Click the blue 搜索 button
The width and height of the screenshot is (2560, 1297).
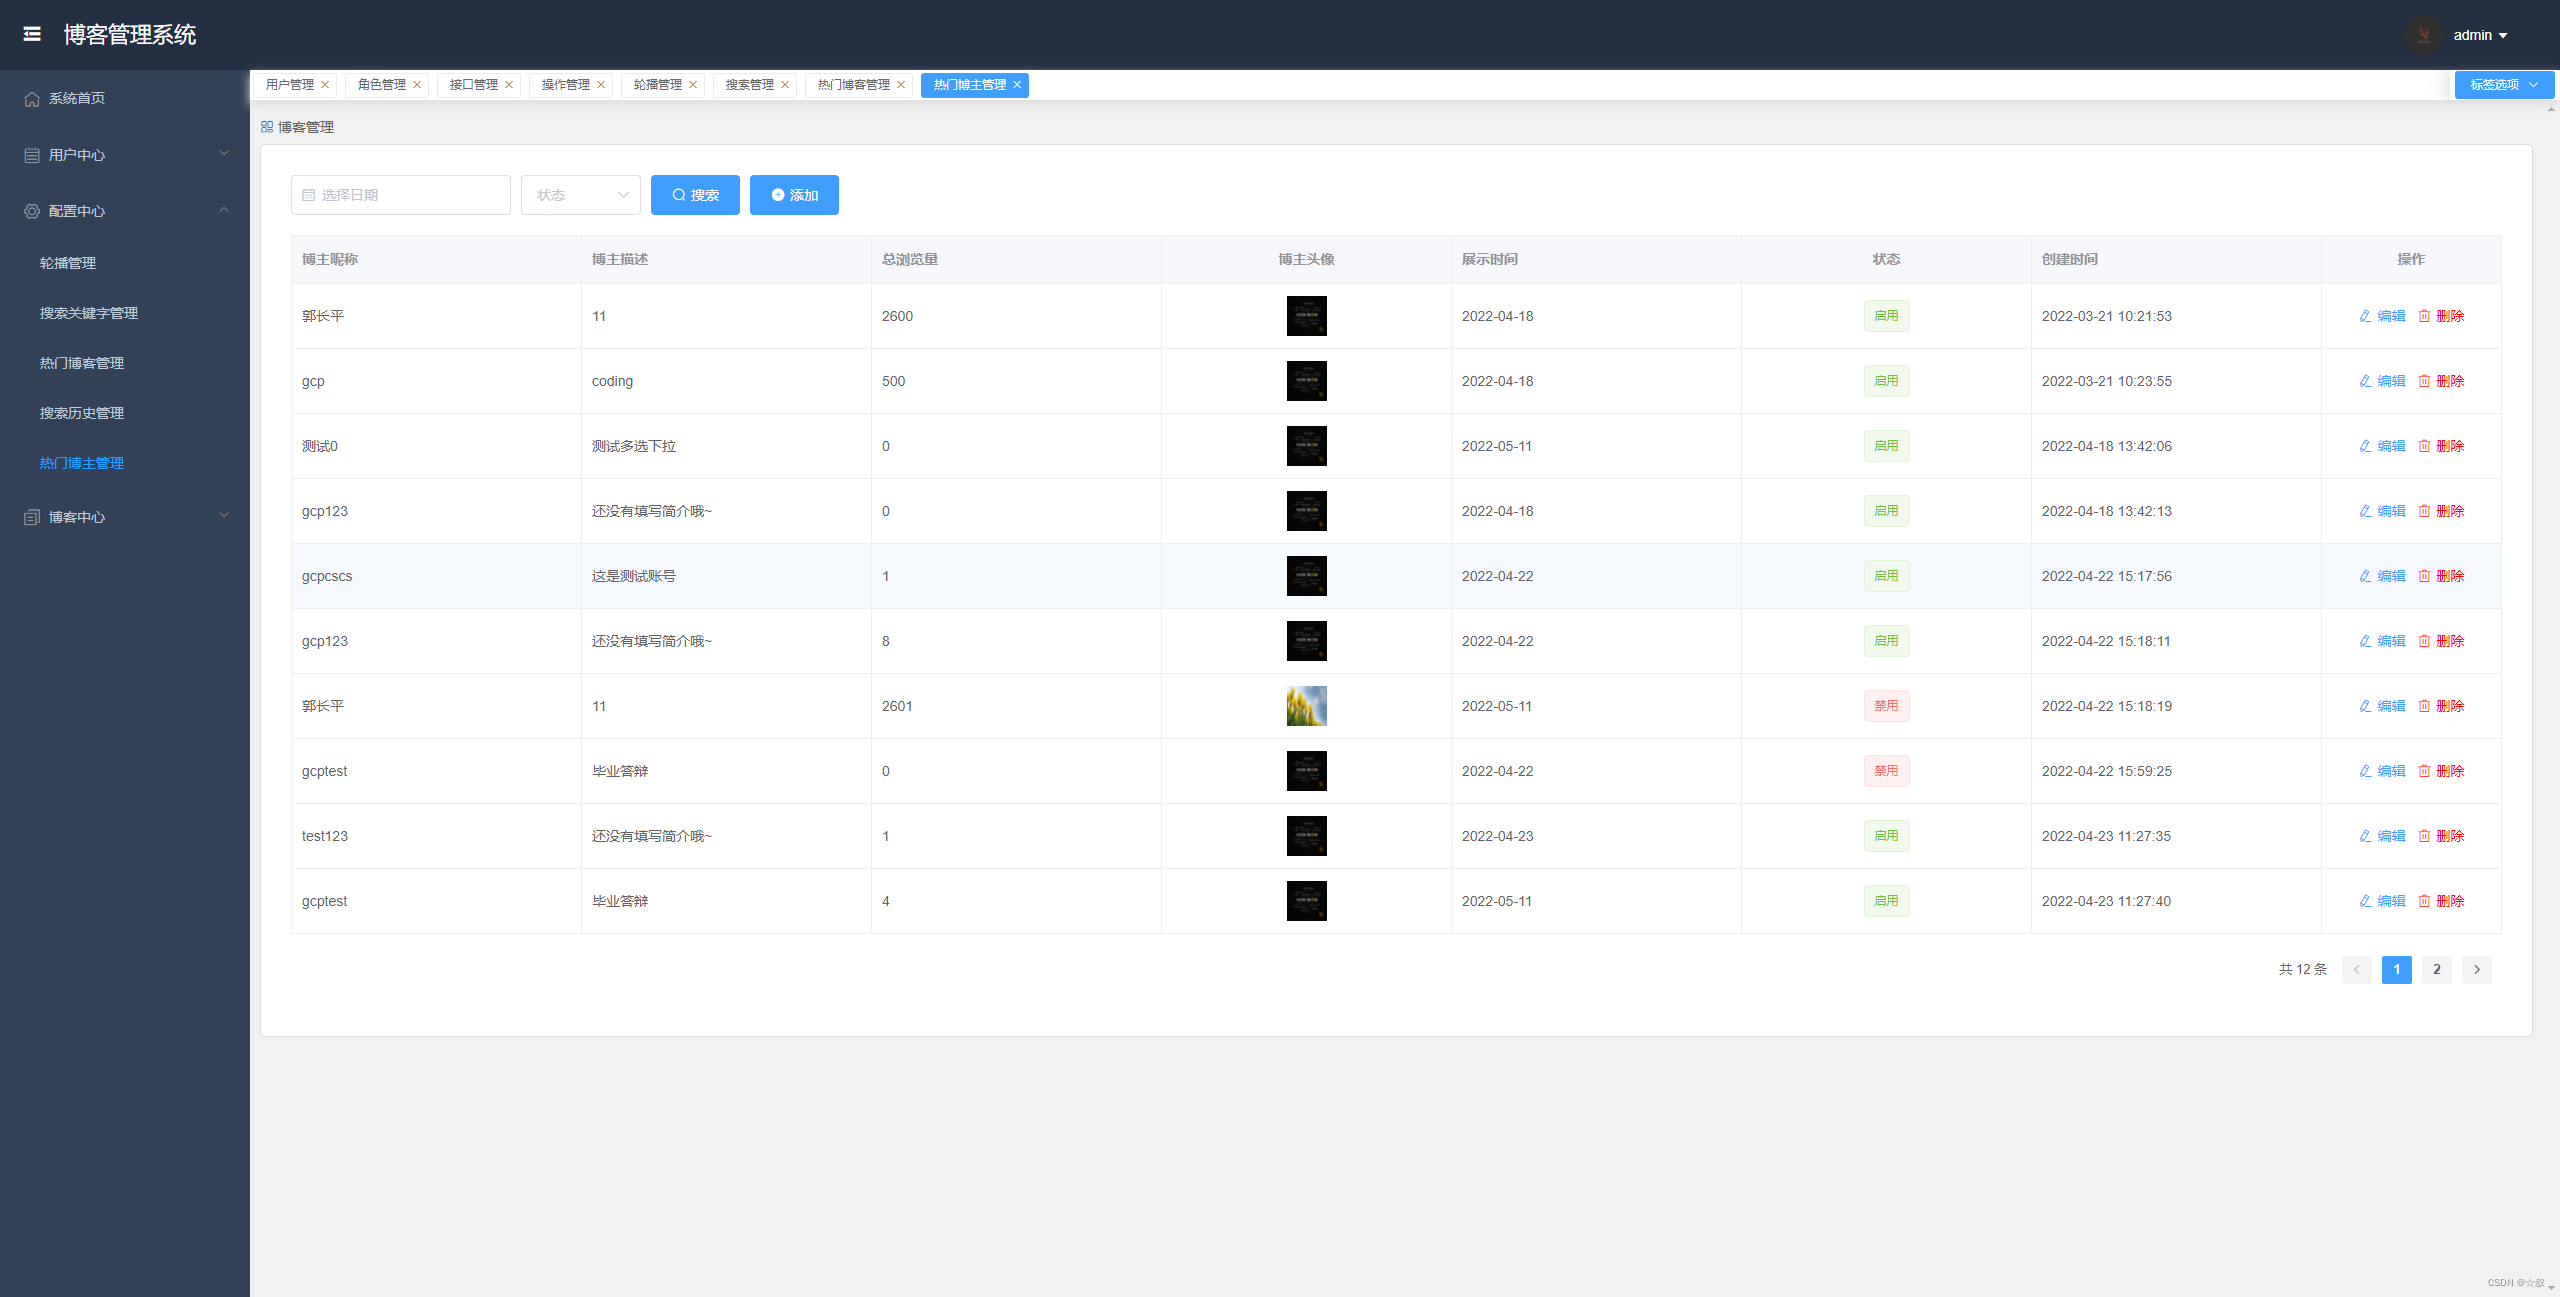click(x=695, y=195)
